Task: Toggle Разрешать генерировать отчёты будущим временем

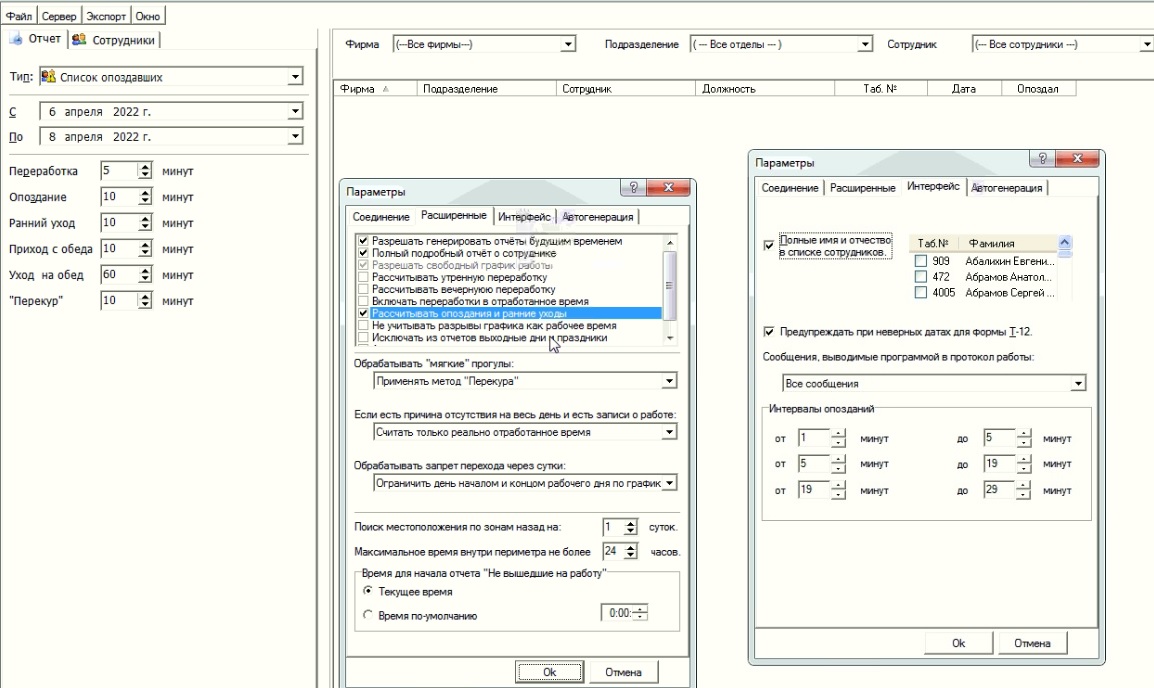Action: click(x=363, y=241)
